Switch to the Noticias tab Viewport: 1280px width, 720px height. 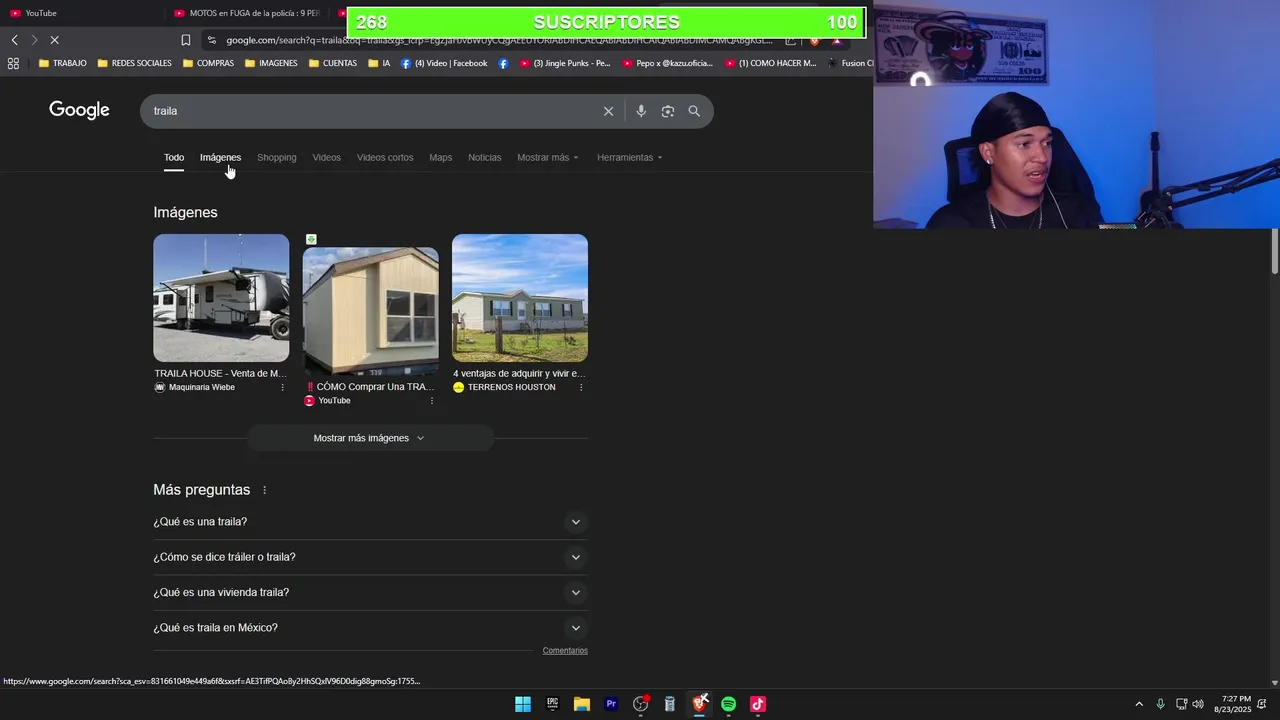485,157
